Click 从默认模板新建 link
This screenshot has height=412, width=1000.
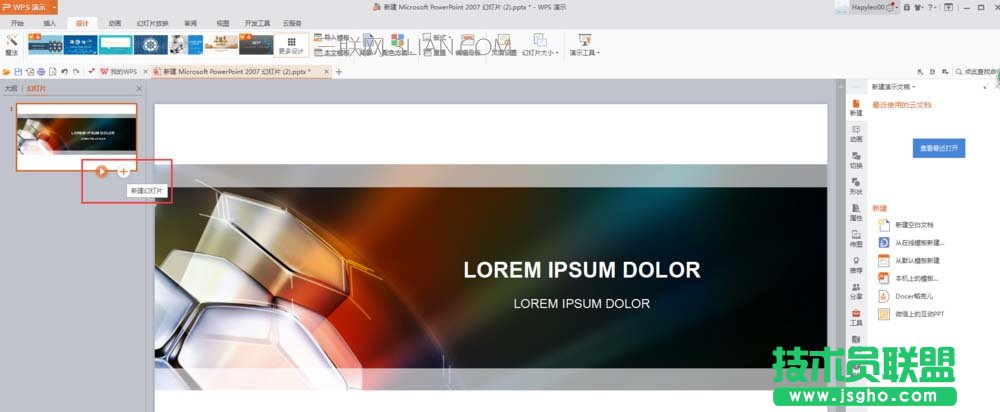(909, 261)
